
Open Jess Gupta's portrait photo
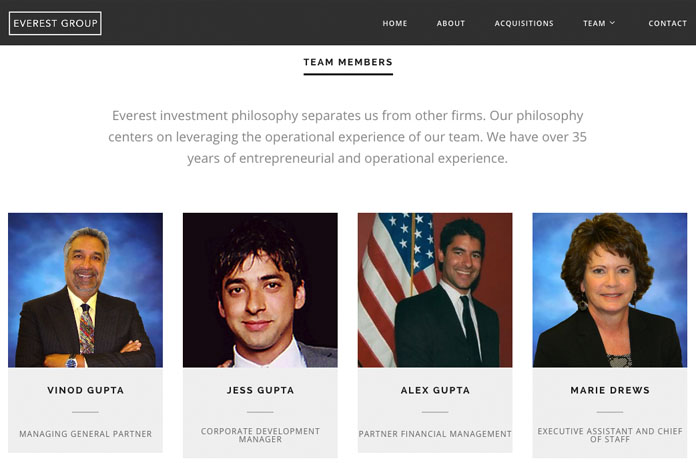[260, 290]
